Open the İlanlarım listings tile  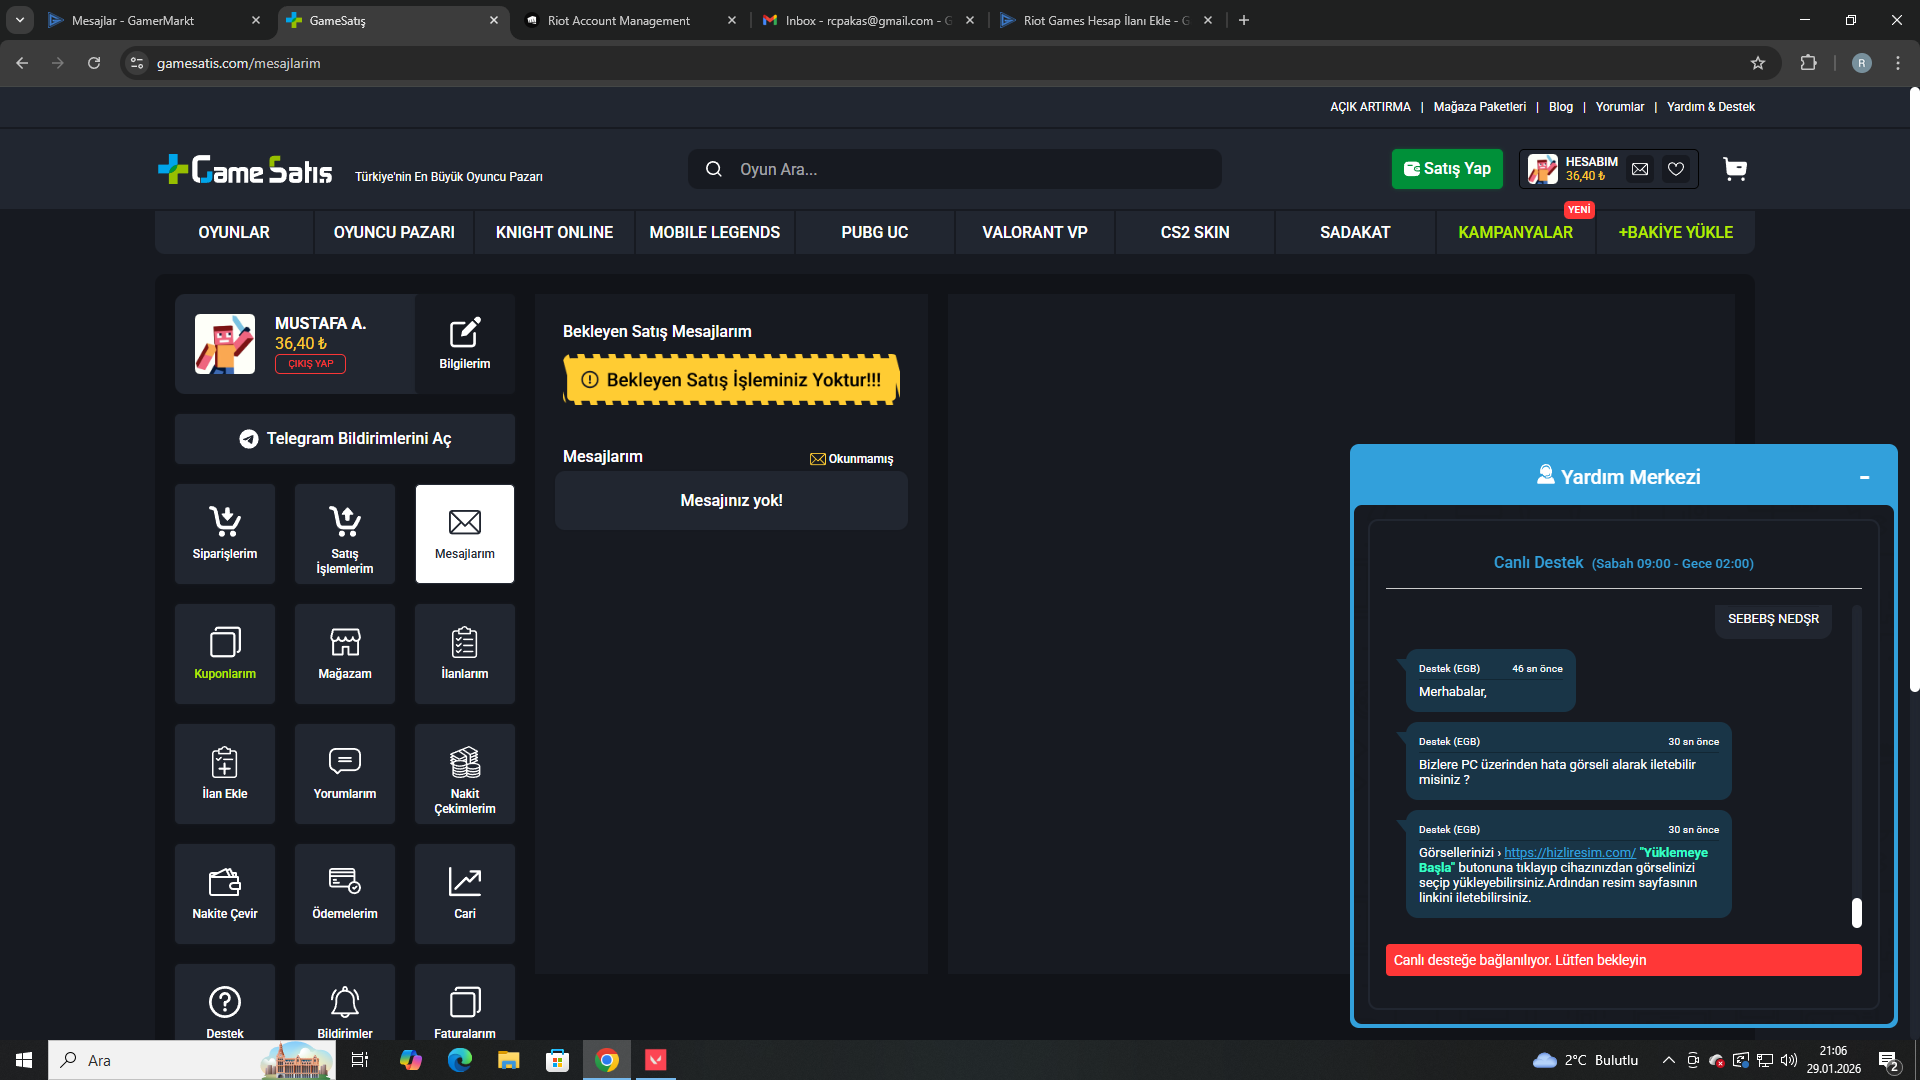pos(465,654)
